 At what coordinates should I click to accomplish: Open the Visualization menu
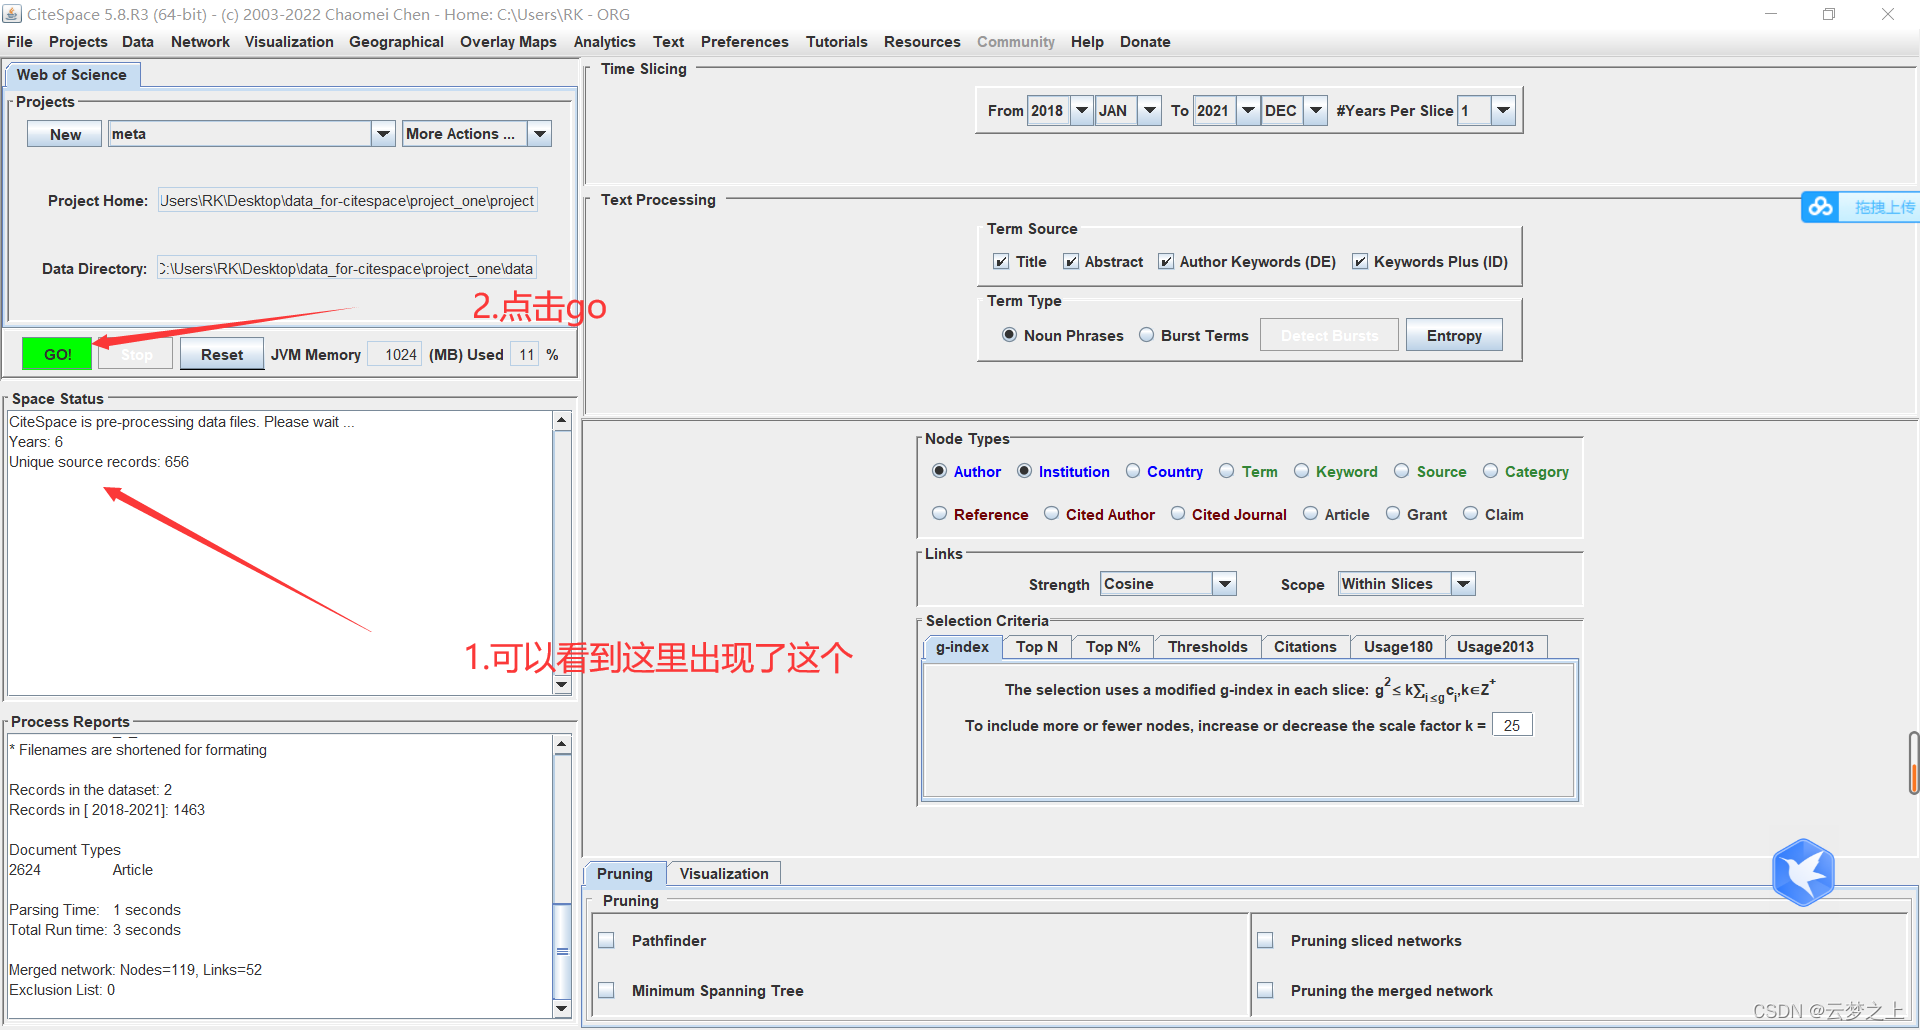(289, 42)
